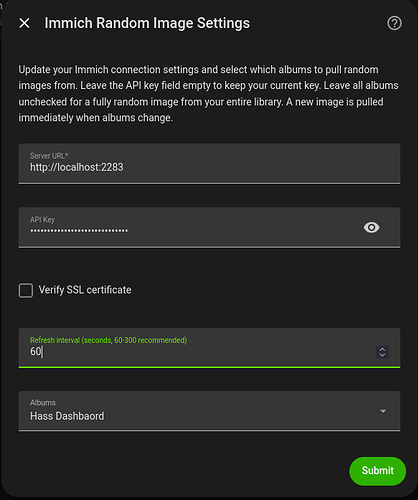Click the Server URL field label
The image size is (418, 500).
[x=49, y=156]
